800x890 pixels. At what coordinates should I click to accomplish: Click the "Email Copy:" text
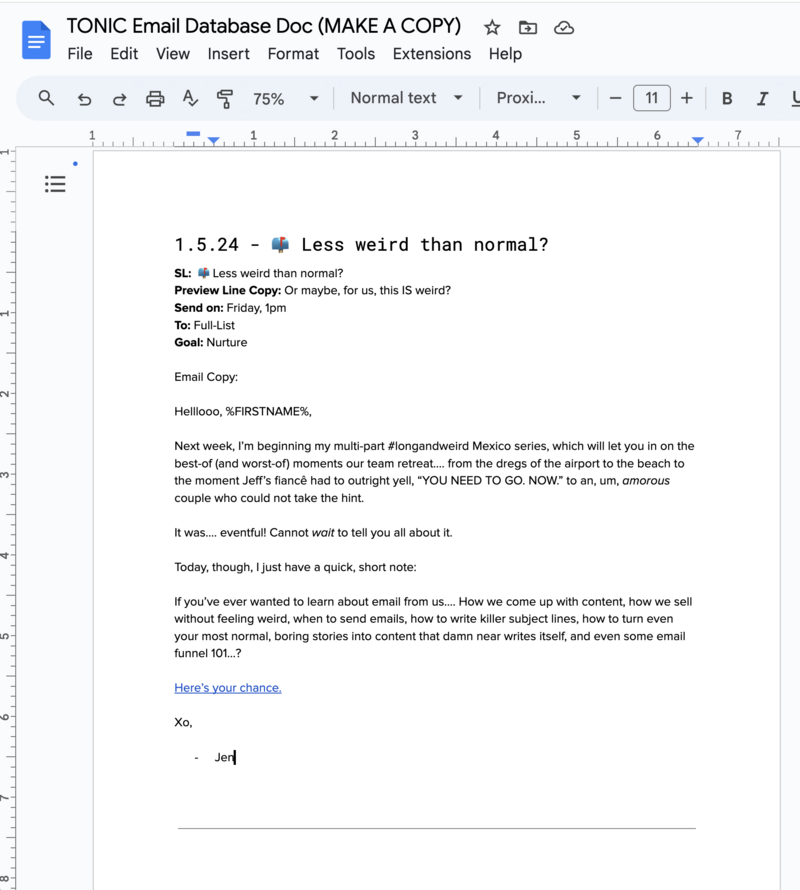click(206, 377)
